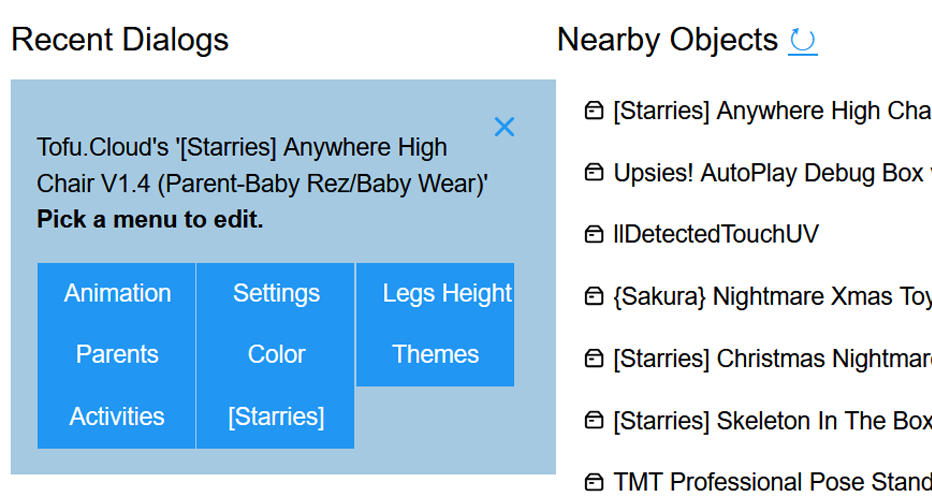The width and height of the screenshot is (932, 500).
Task: Click the icon beside Skeleton In The Box
Action: [594, 421]
